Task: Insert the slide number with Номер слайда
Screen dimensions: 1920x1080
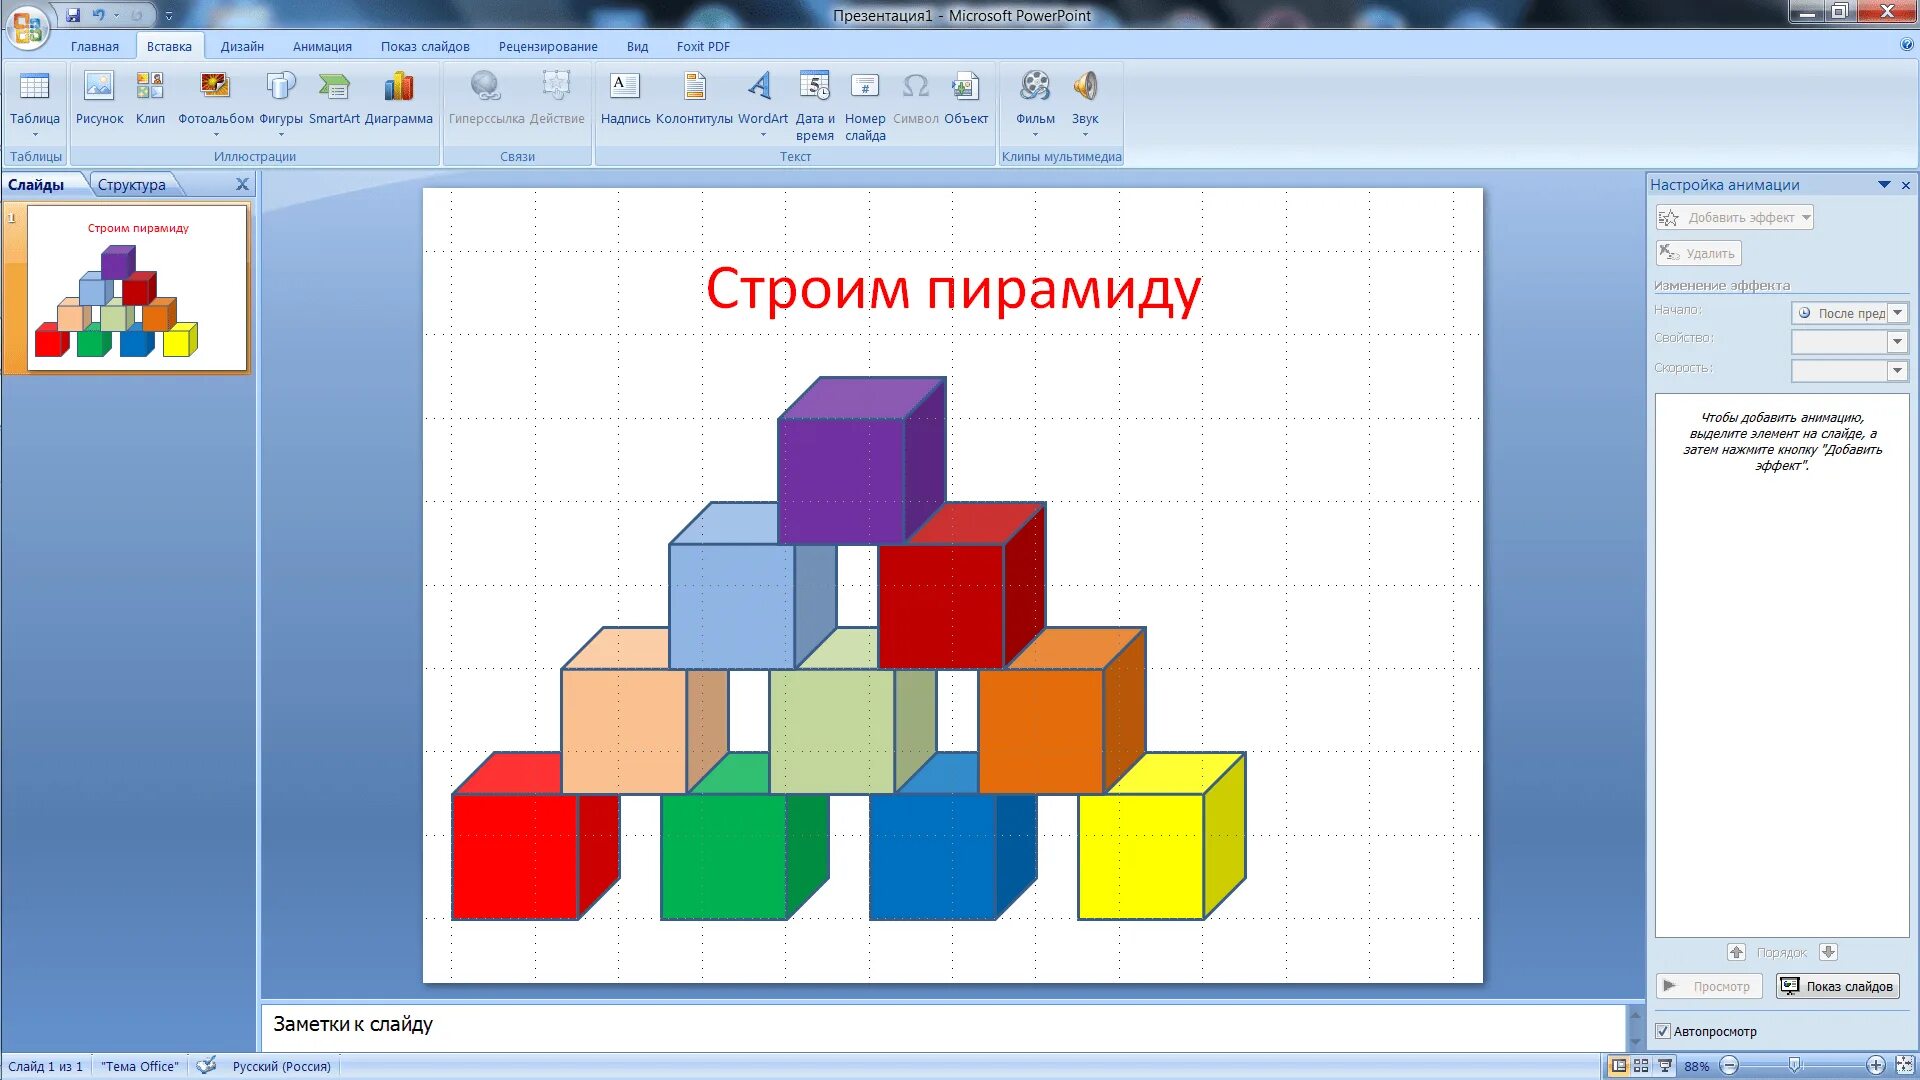Action: [865, 88]
